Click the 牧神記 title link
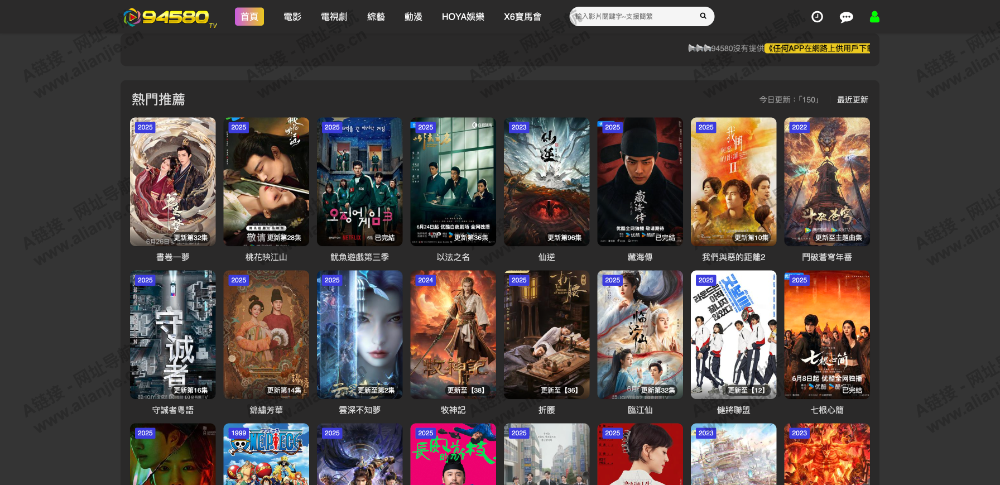 (x=453, y=410)
